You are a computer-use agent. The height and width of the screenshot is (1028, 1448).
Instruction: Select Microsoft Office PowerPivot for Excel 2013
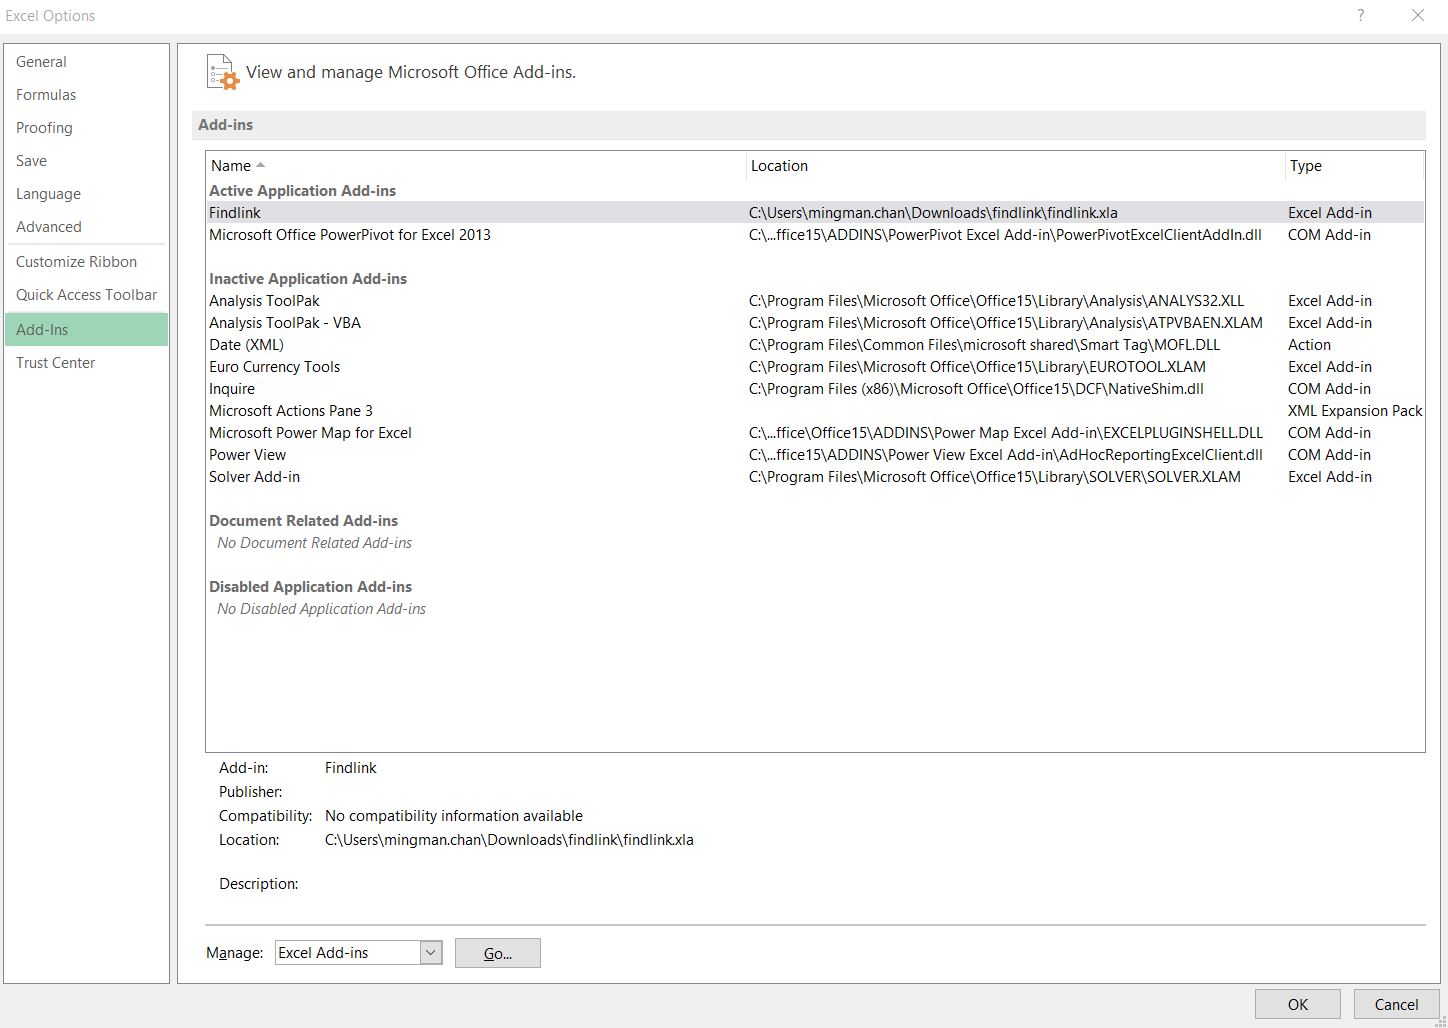814,235
